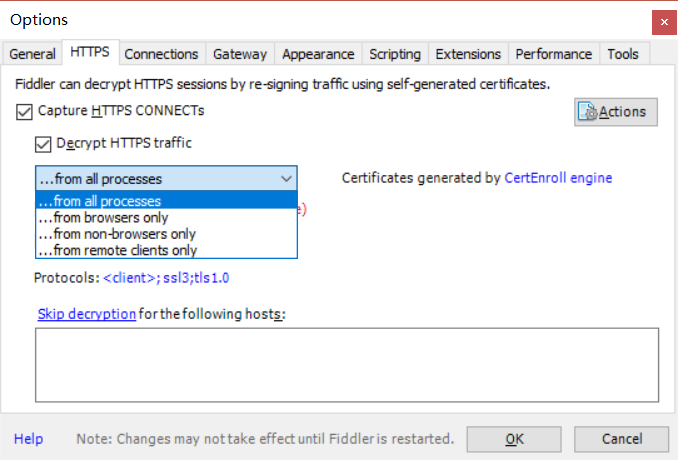Close the Options dialog window
The width and height of the screenshot is (678, 460).
pos(661,20)
